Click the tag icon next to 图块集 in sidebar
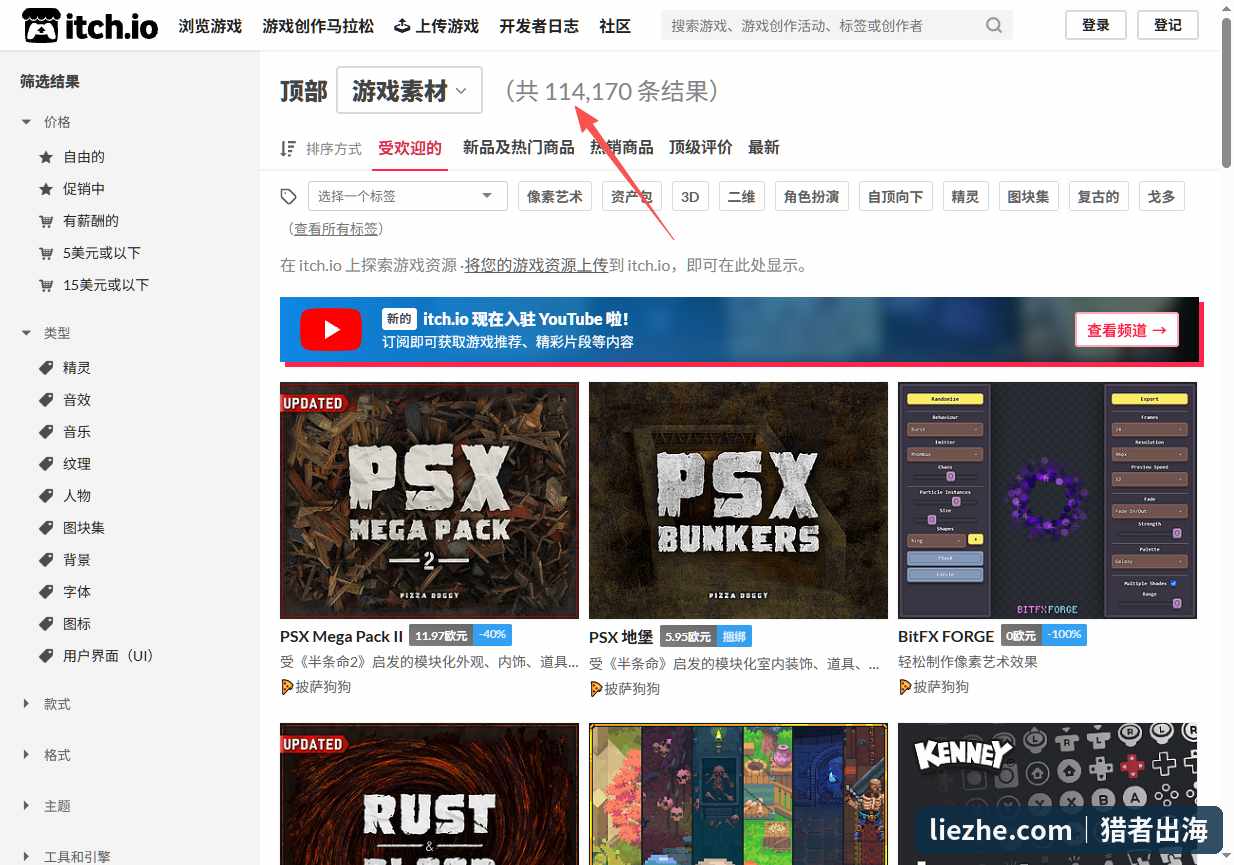Image resolution: width=1234 pixels, height=865 pixels. click(x=45, y=528)
